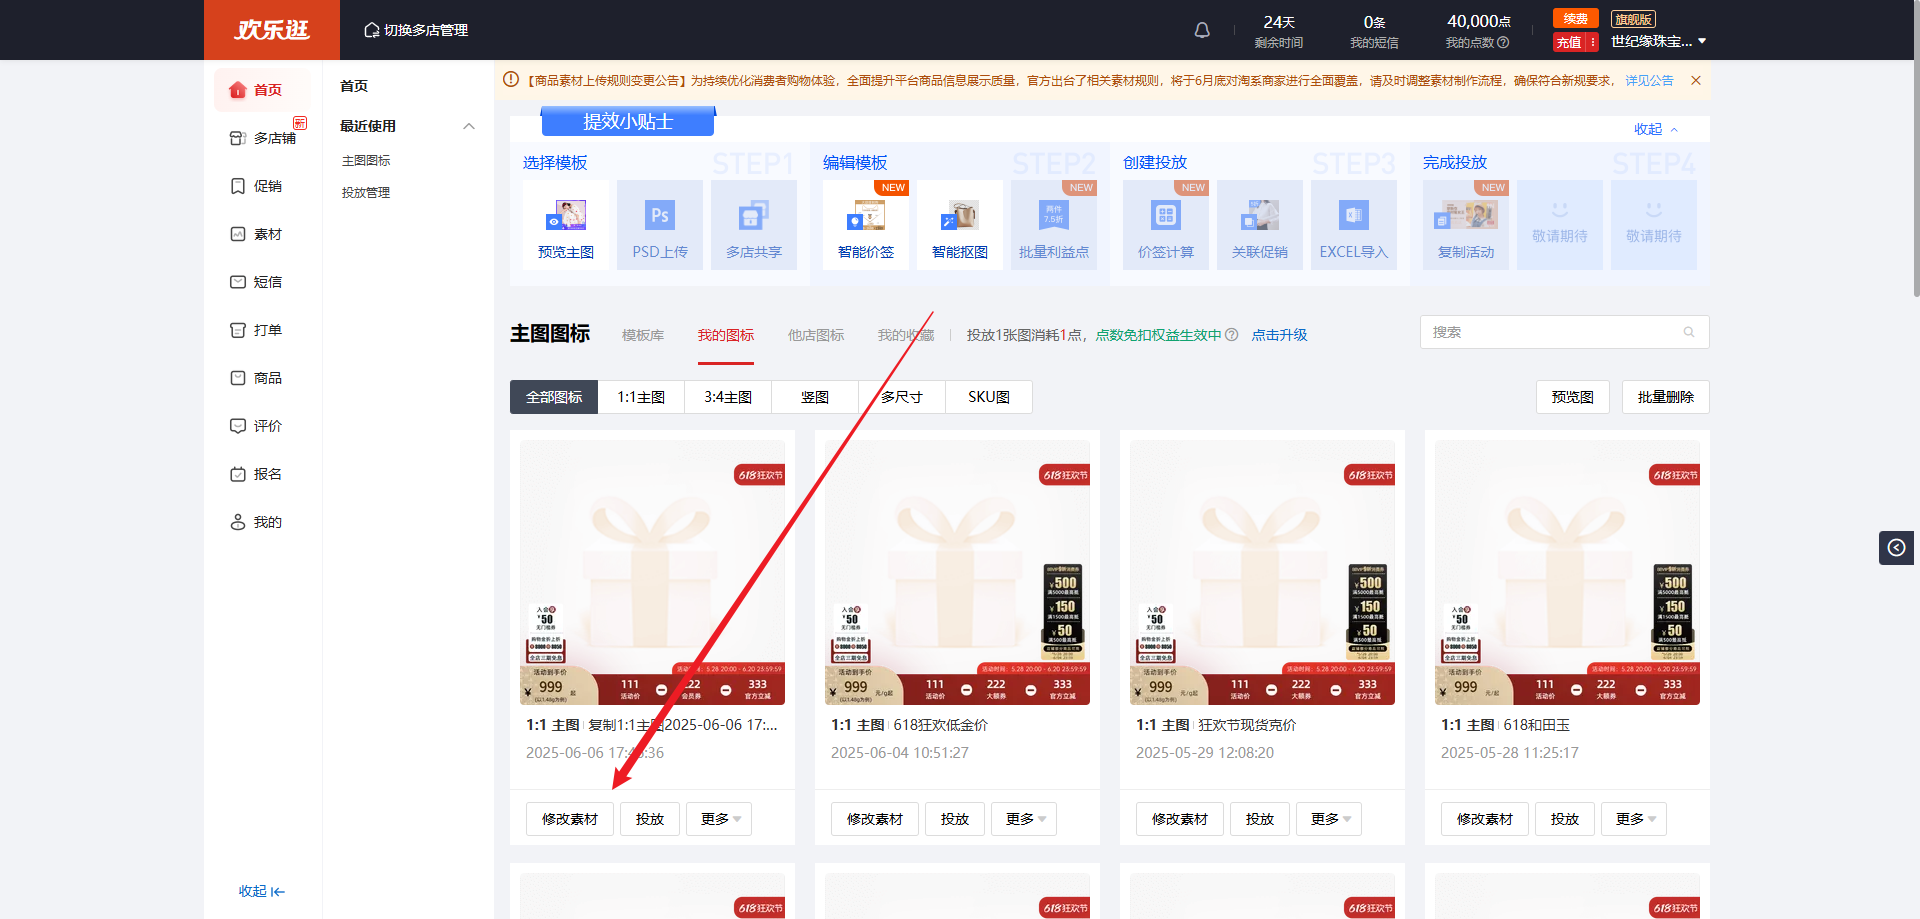
Task: Collapse the tips panel via 收起
Action: 1656,129
